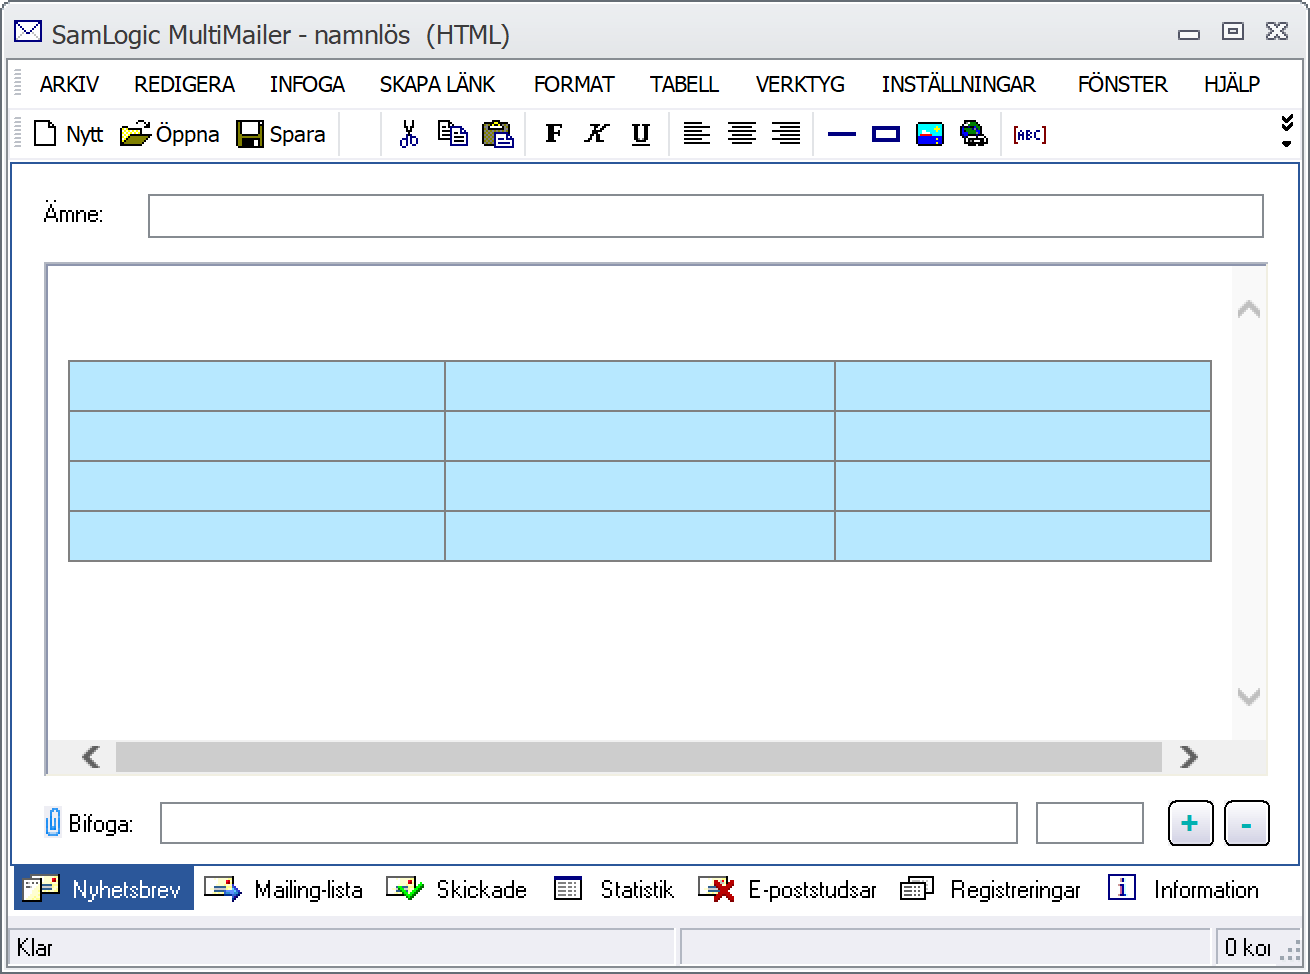
Task: Click the bottom-right blue table cell
Action: click(x=1023, y=536)
